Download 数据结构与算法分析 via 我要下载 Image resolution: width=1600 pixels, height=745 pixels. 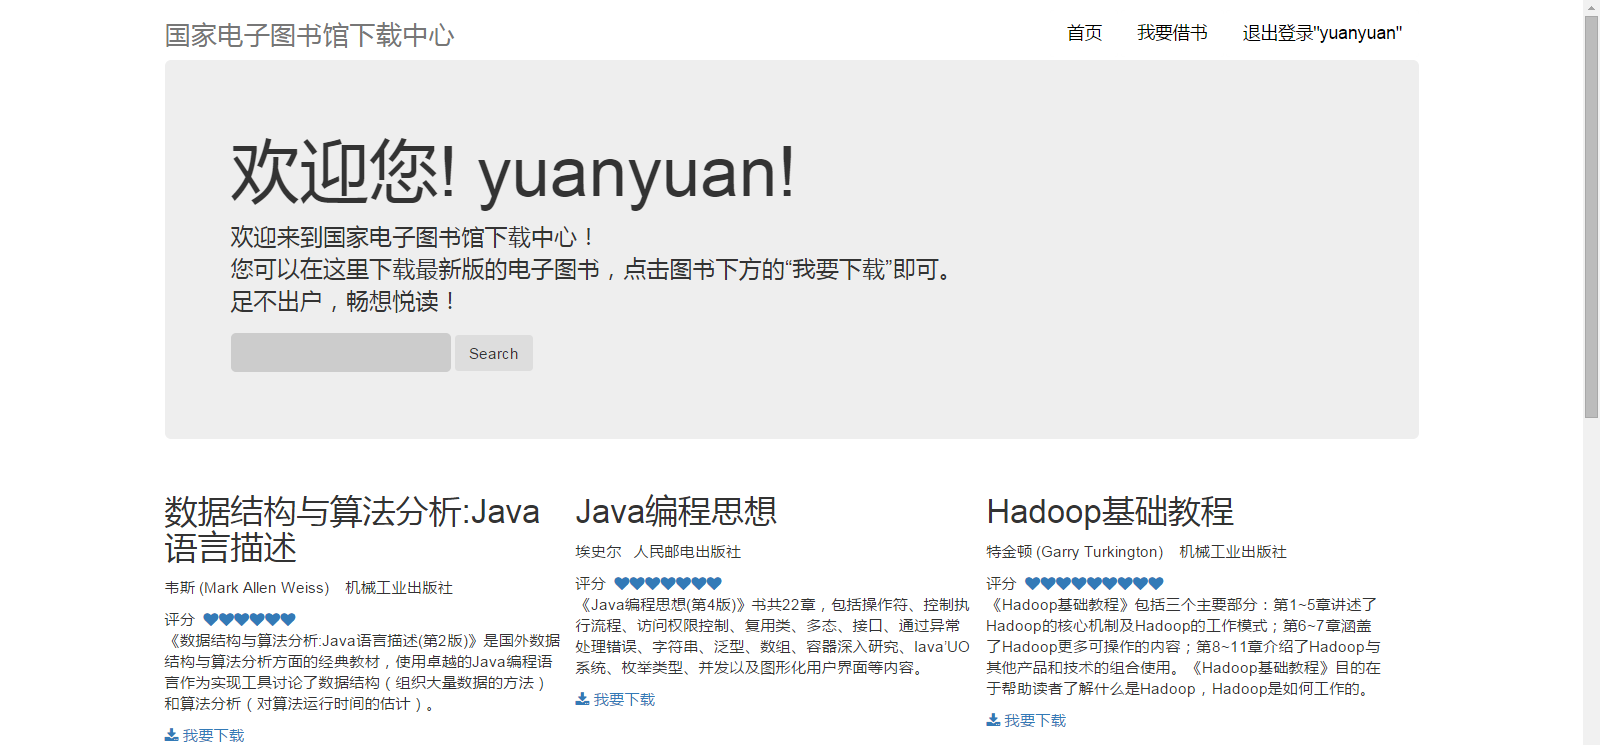[213, 735]
